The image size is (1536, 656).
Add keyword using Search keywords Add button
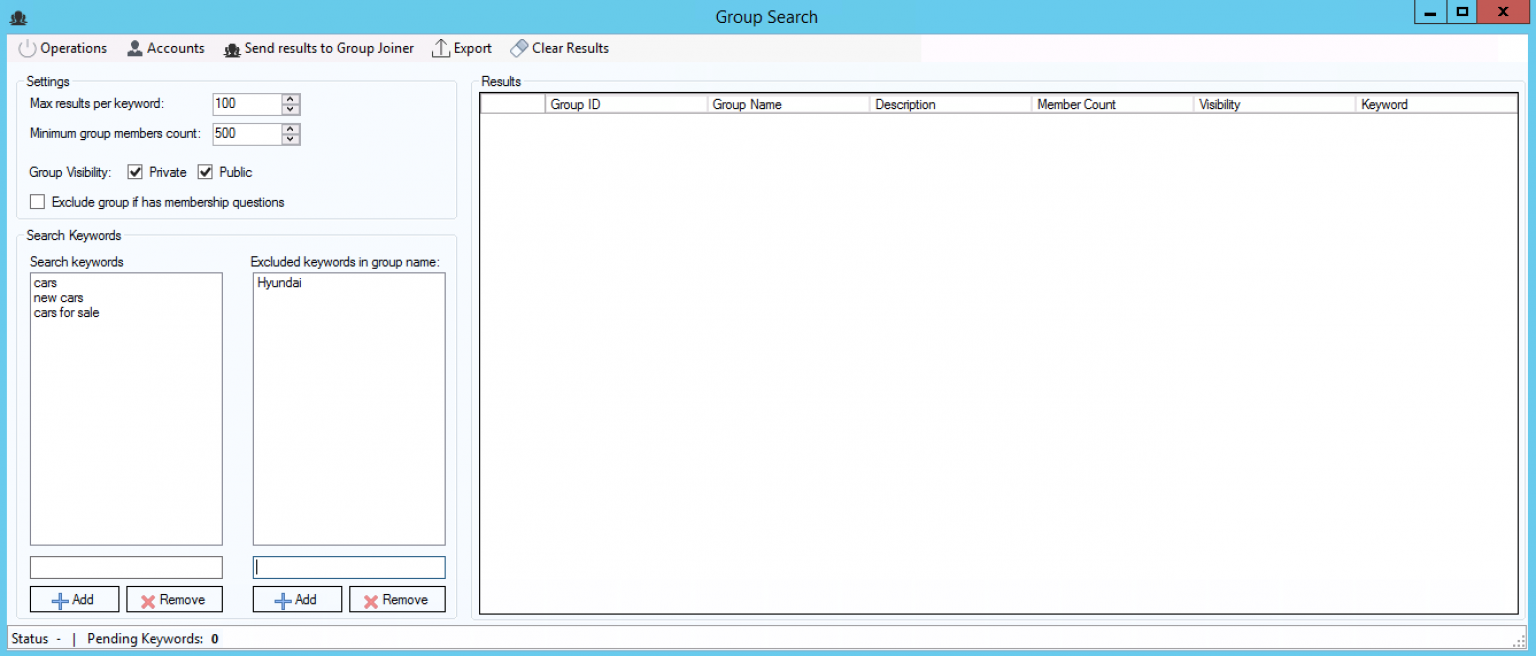(x=74, y=599)
